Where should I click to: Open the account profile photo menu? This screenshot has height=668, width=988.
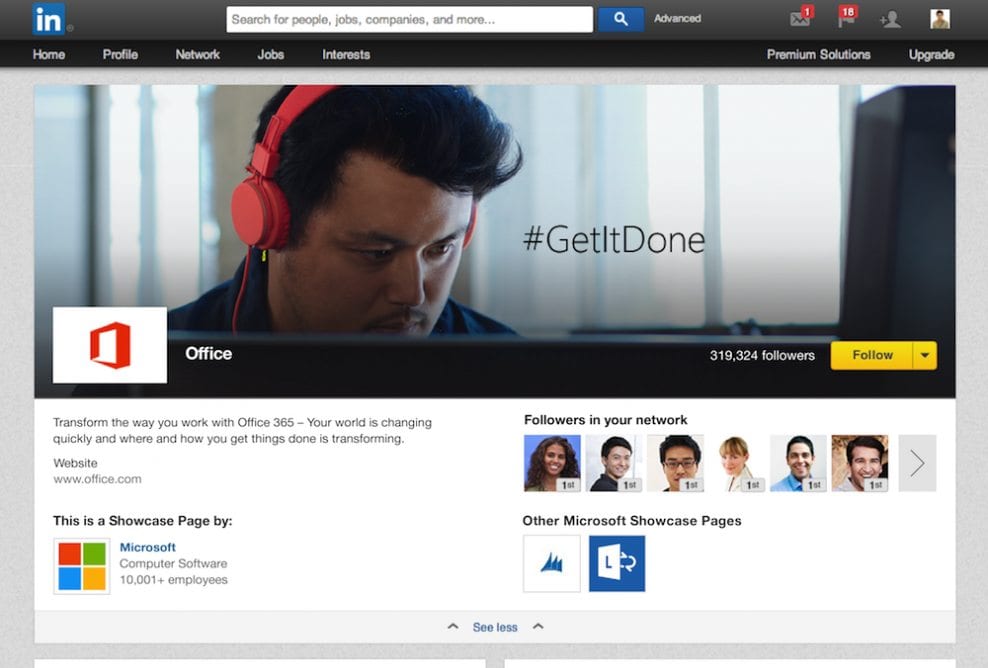pos(939,19)
